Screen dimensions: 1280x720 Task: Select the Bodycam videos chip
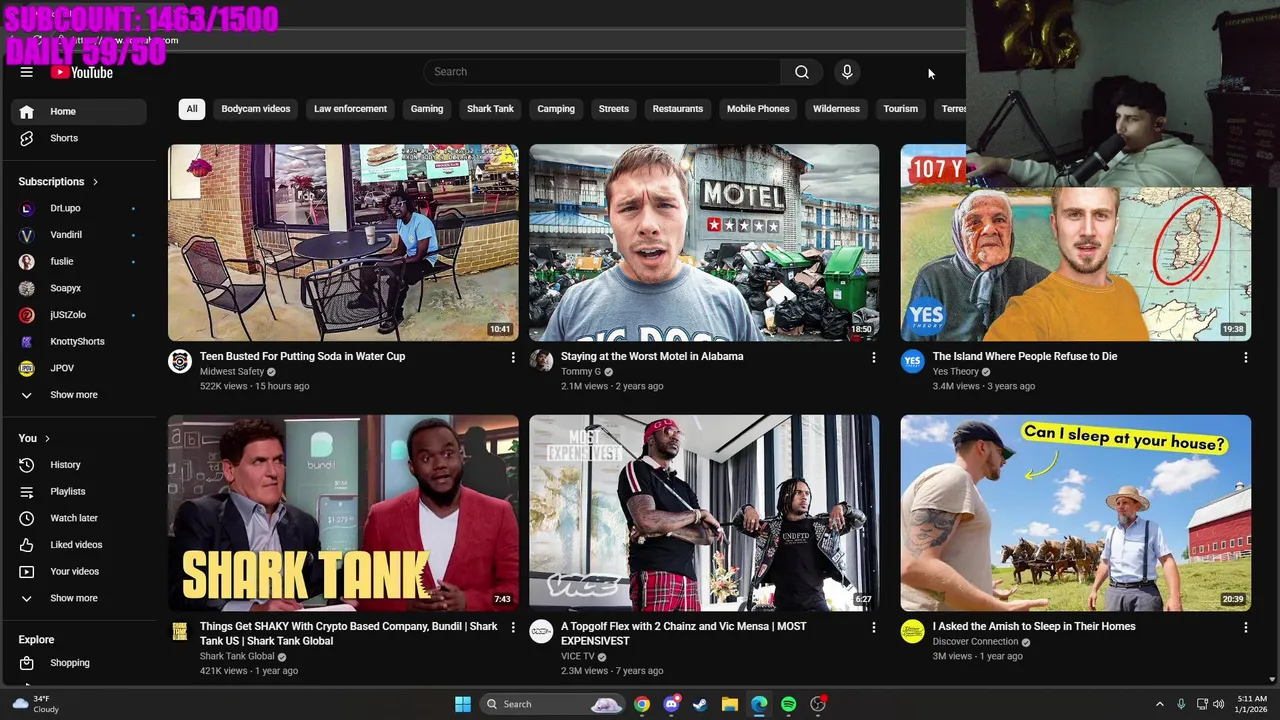tap(256, 109)
